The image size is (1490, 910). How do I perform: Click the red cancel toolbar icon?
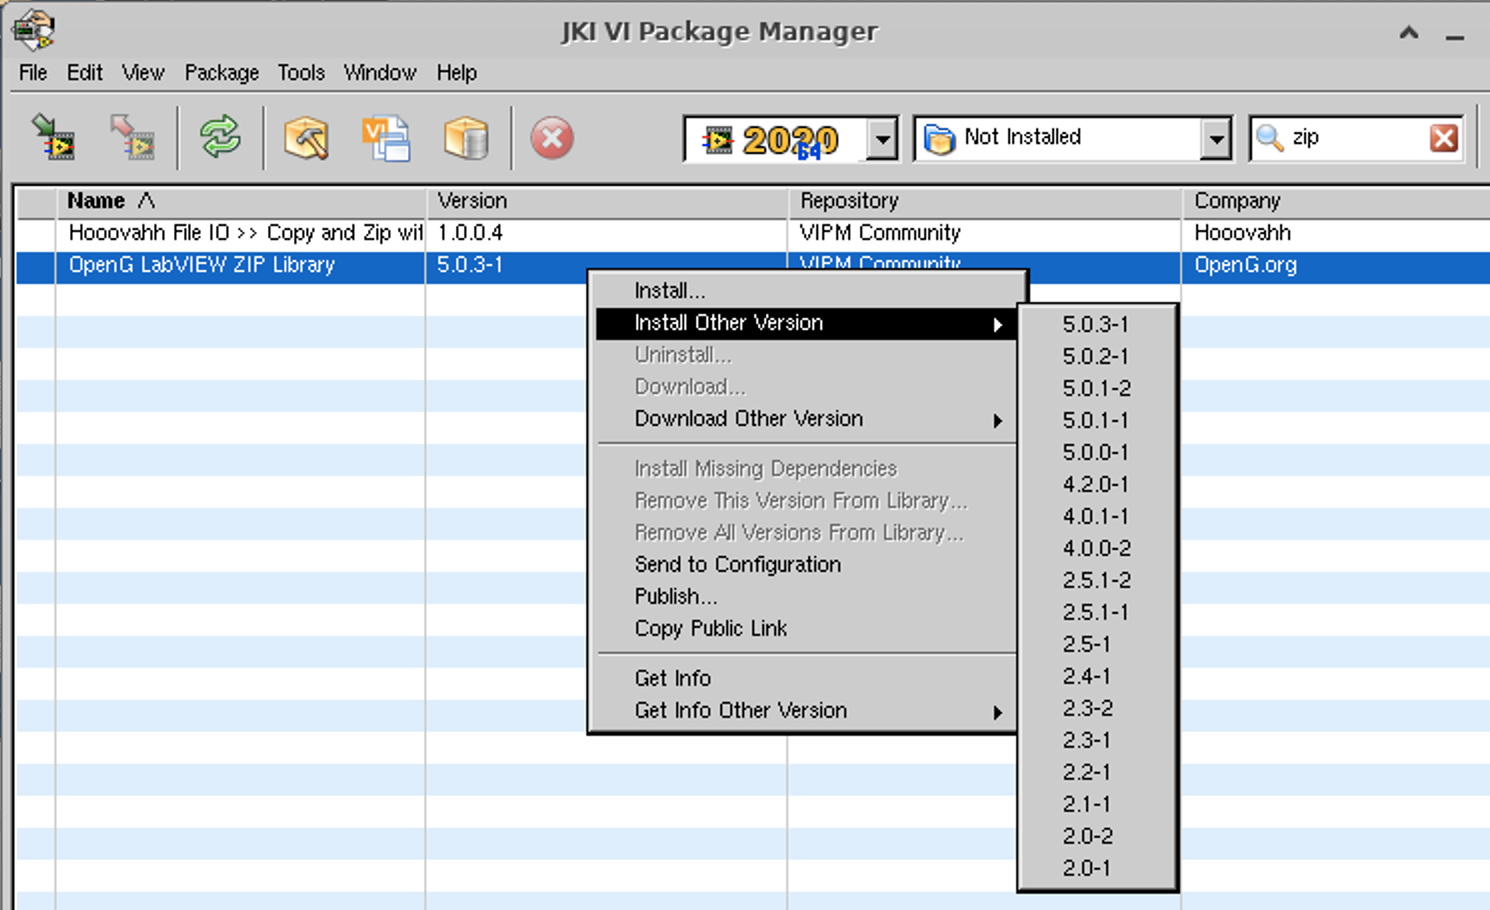click(x=552, y=138)
